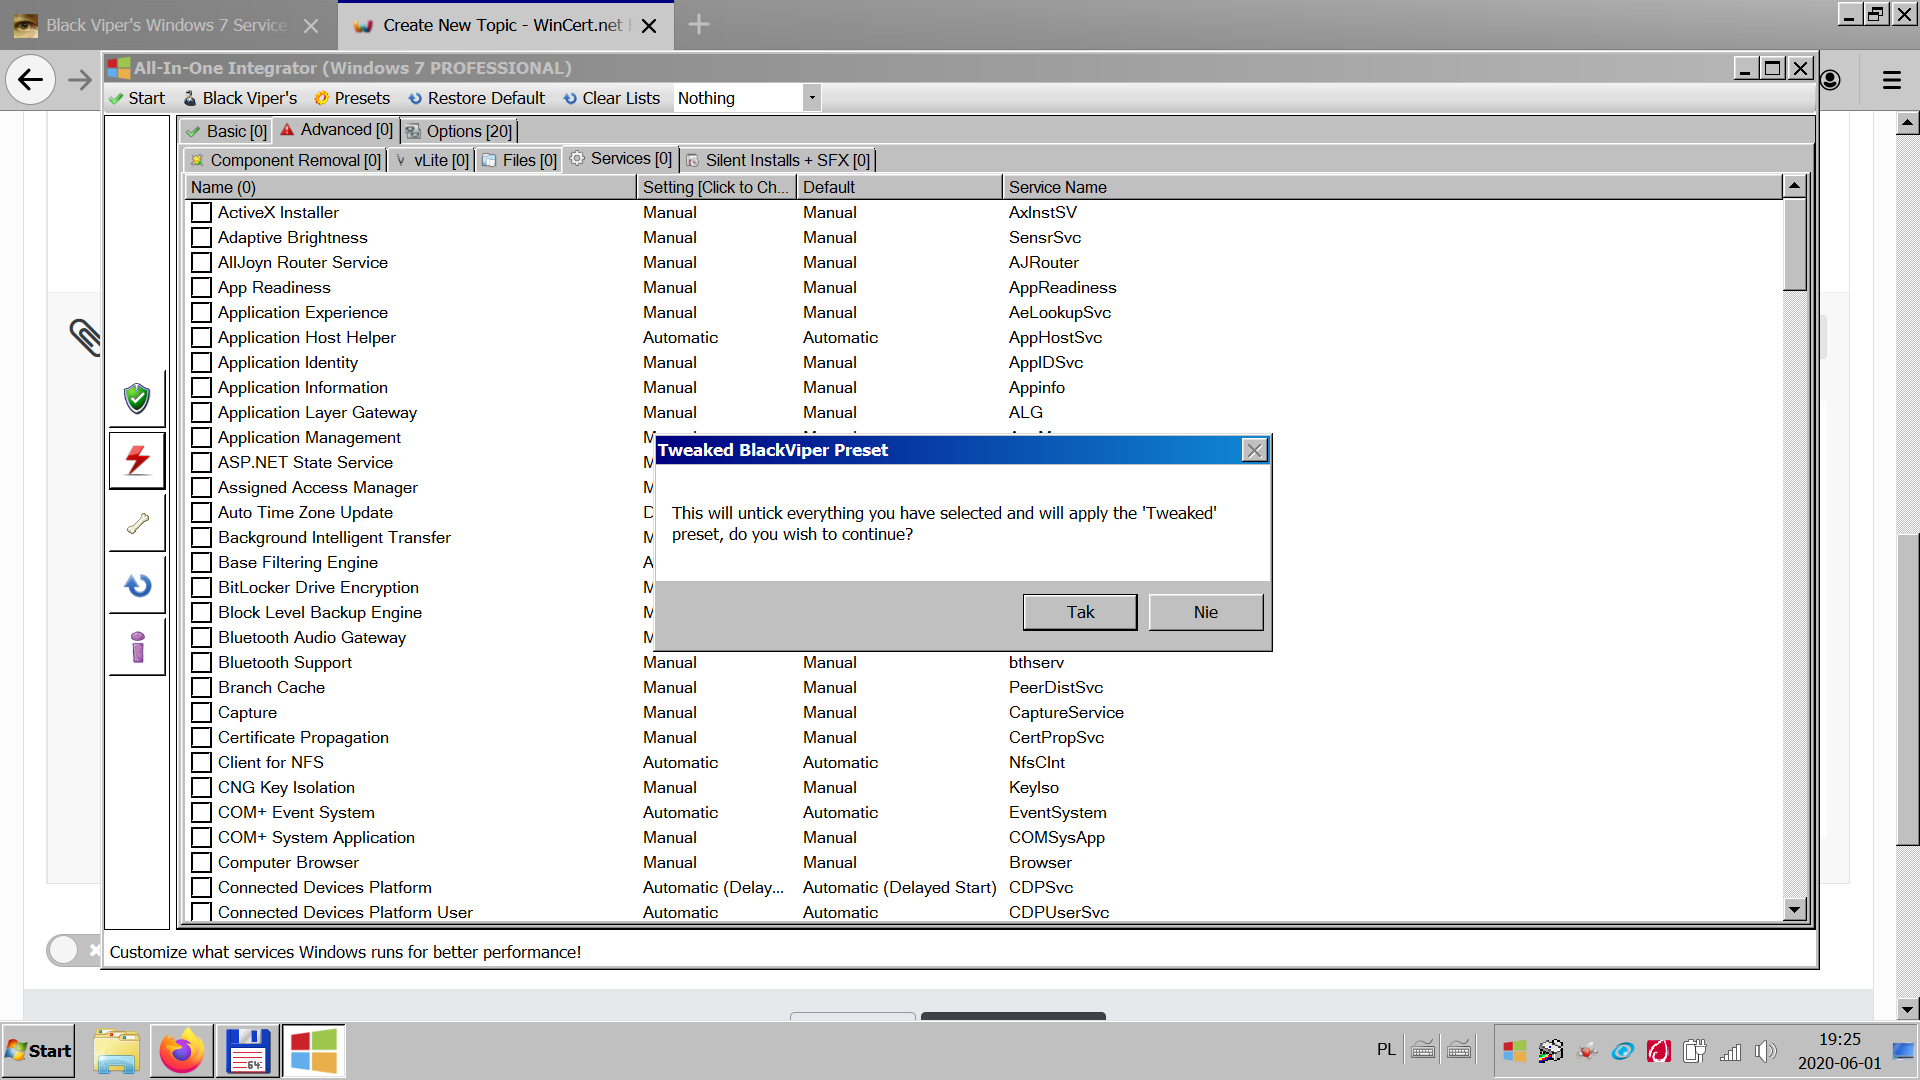Click the purple figure sidebar icon
Image resolution: width=1920 pixels, height=1080 pixels.
coord(137,647)
